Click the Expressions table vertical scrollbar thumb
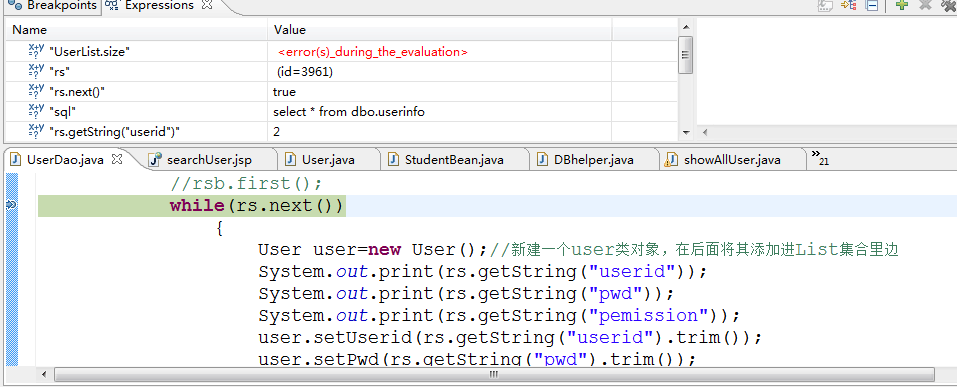Screen dimensions: 957x387 pos(686,54)
